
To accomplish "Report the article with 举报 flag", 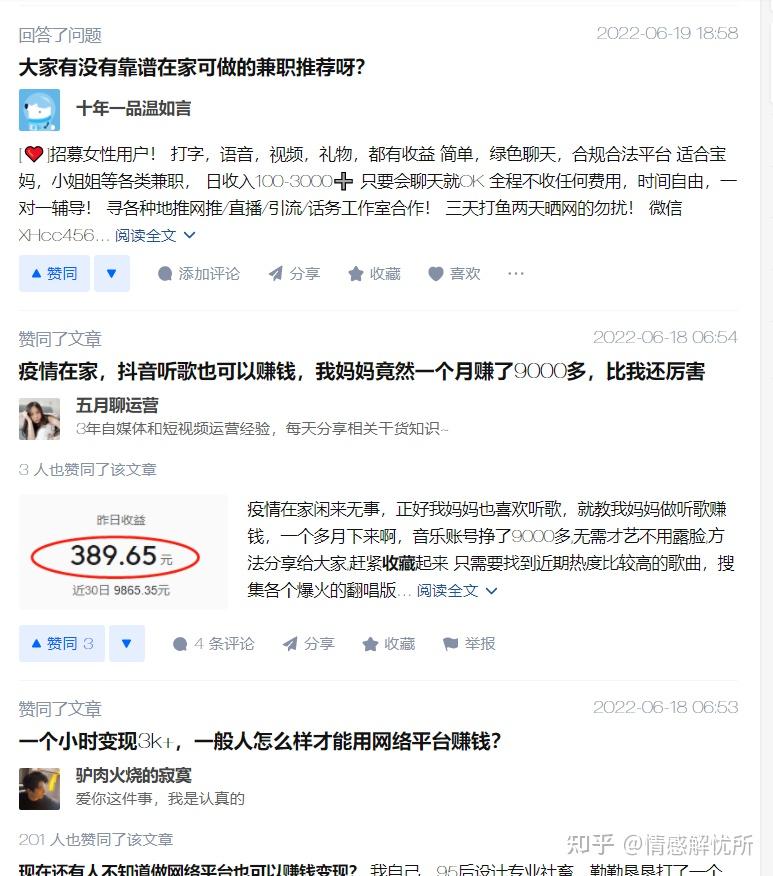I will coord(469,644).
